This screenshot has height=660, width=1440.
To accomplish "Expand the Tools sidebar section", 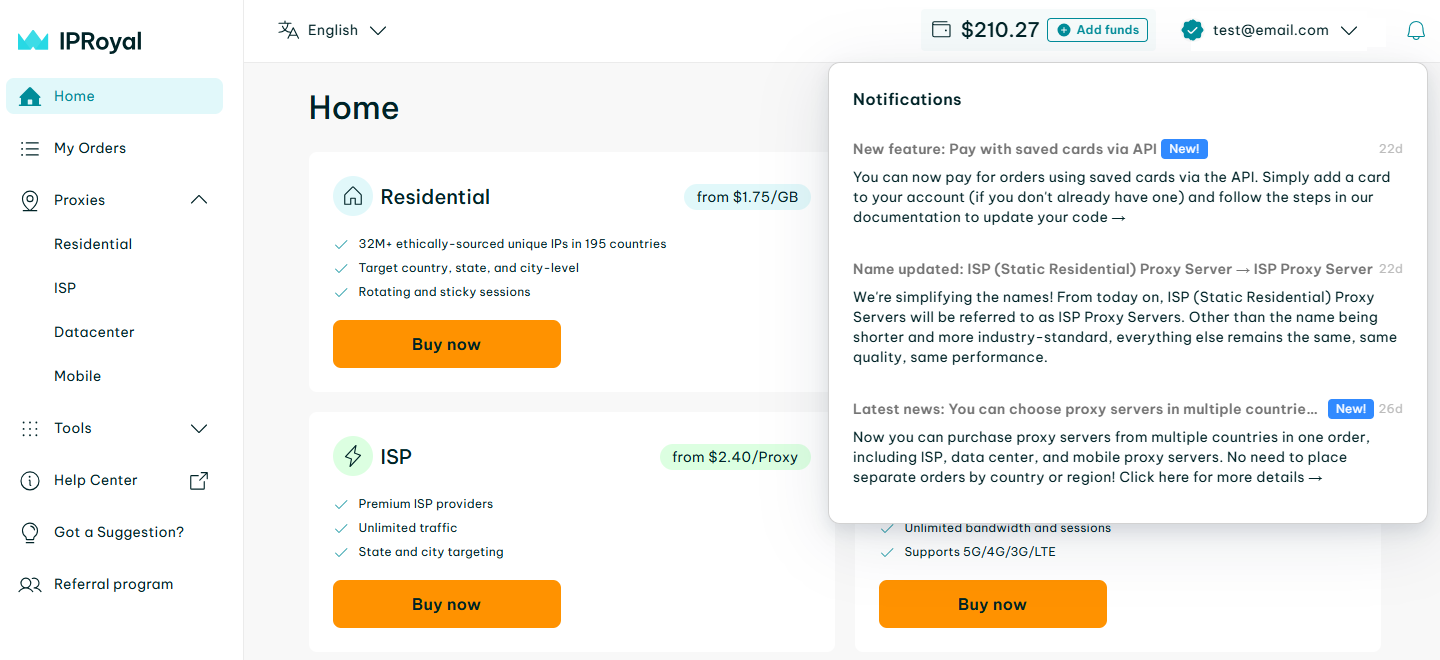I will 199,428.
